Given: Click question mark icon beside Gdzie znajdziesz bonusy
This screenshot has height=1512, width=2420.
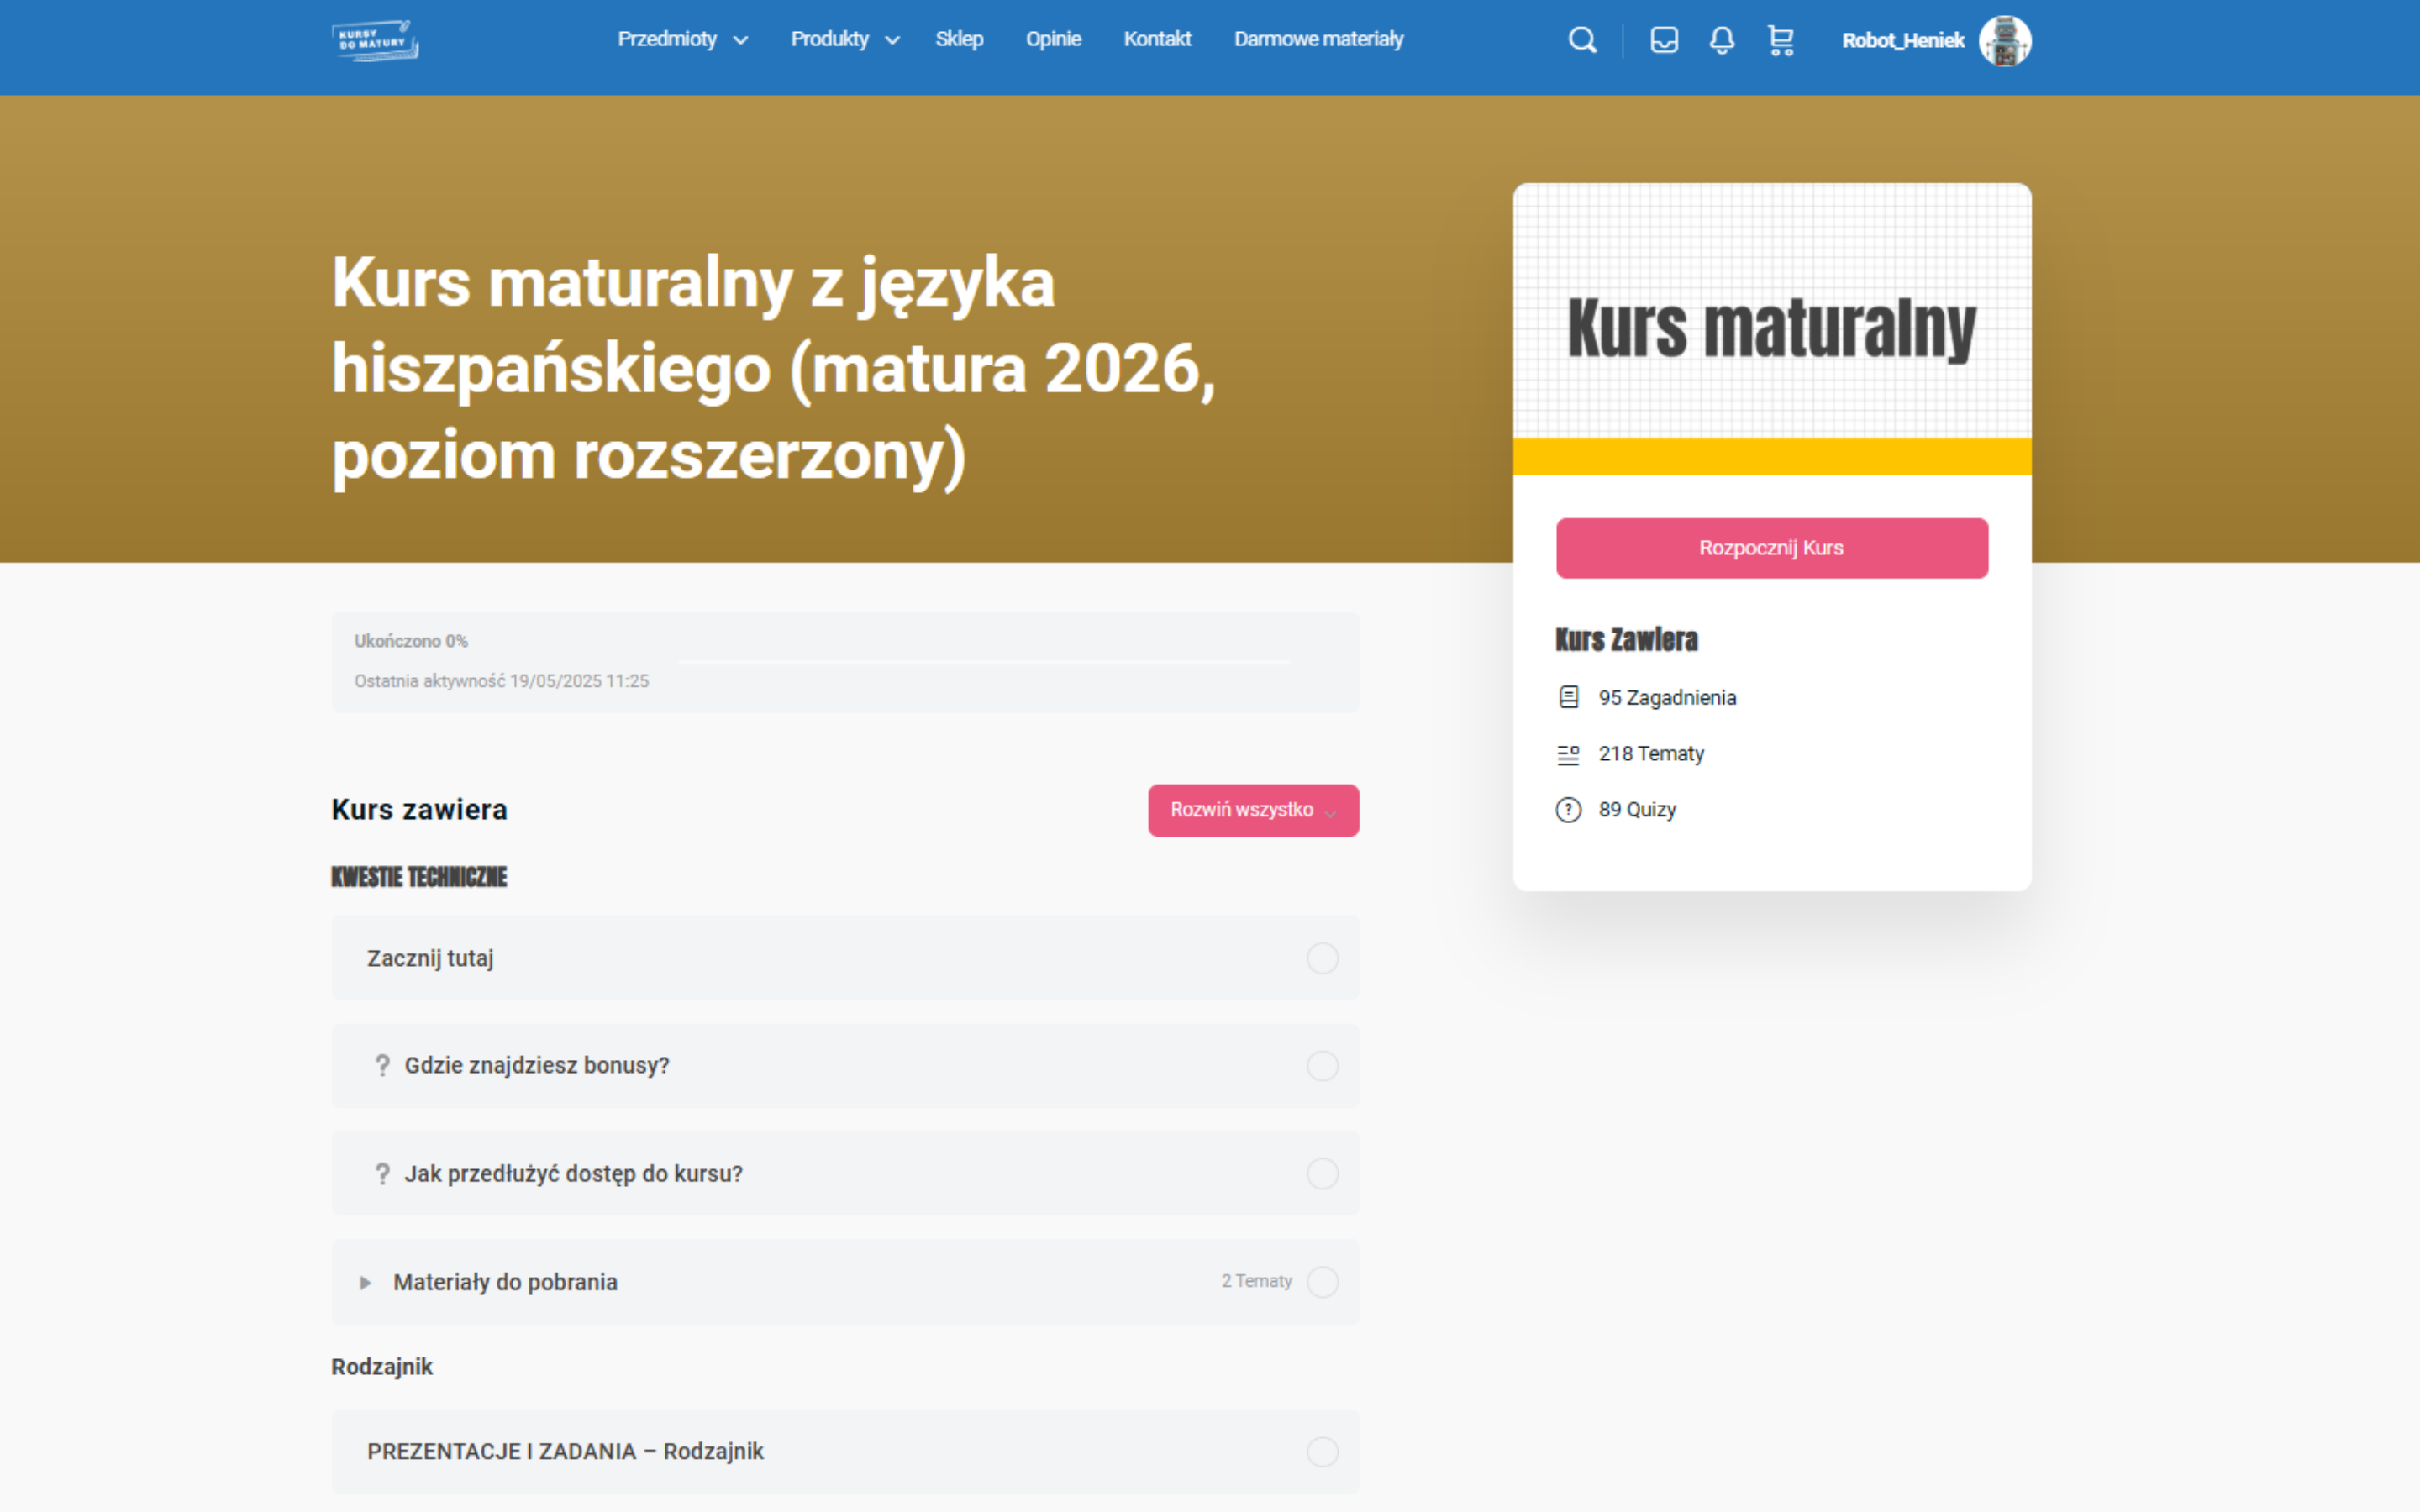Looking at the screenshot, I should pos(382,1065).
